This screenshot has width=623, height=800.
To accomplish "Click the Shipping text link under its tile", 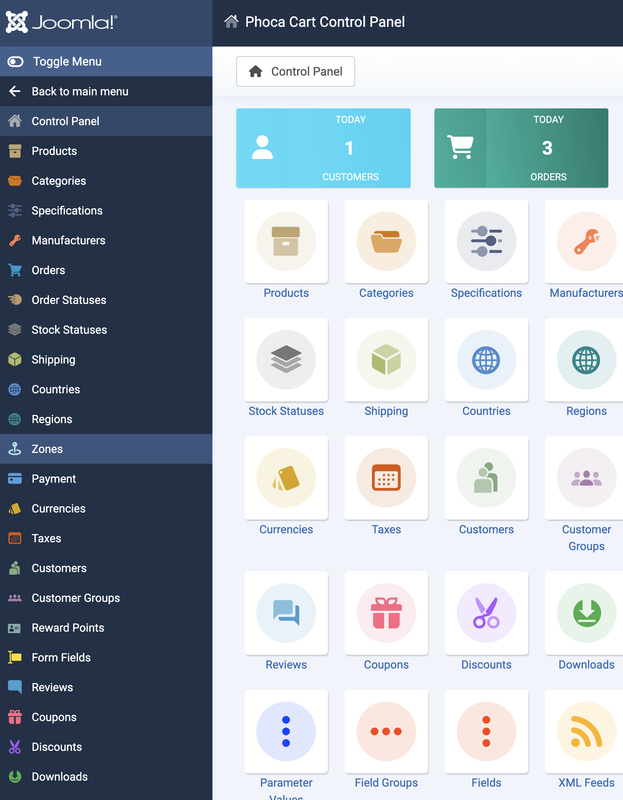I will (x=386, y=411).
